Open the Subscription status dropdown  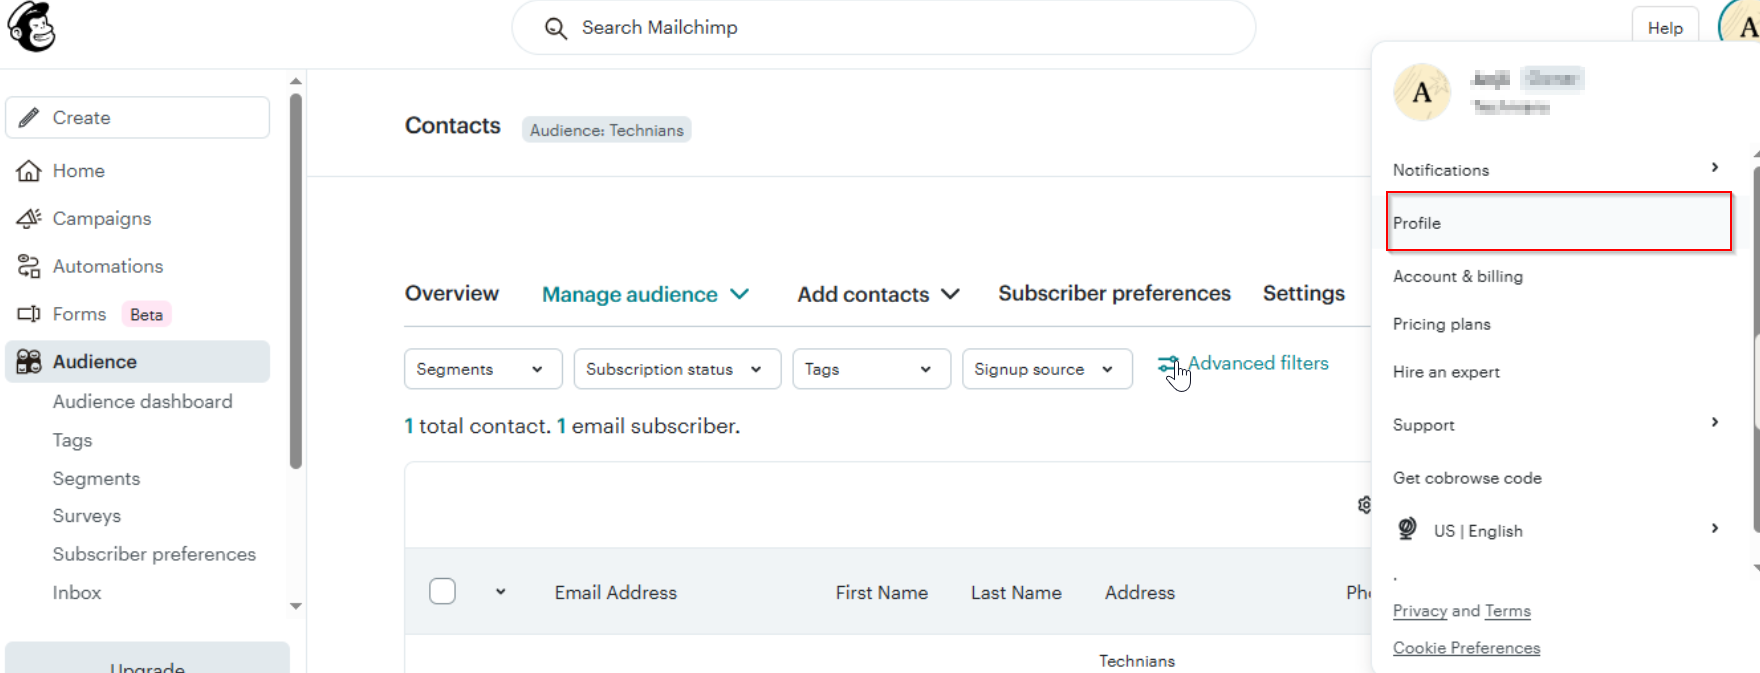677,369
